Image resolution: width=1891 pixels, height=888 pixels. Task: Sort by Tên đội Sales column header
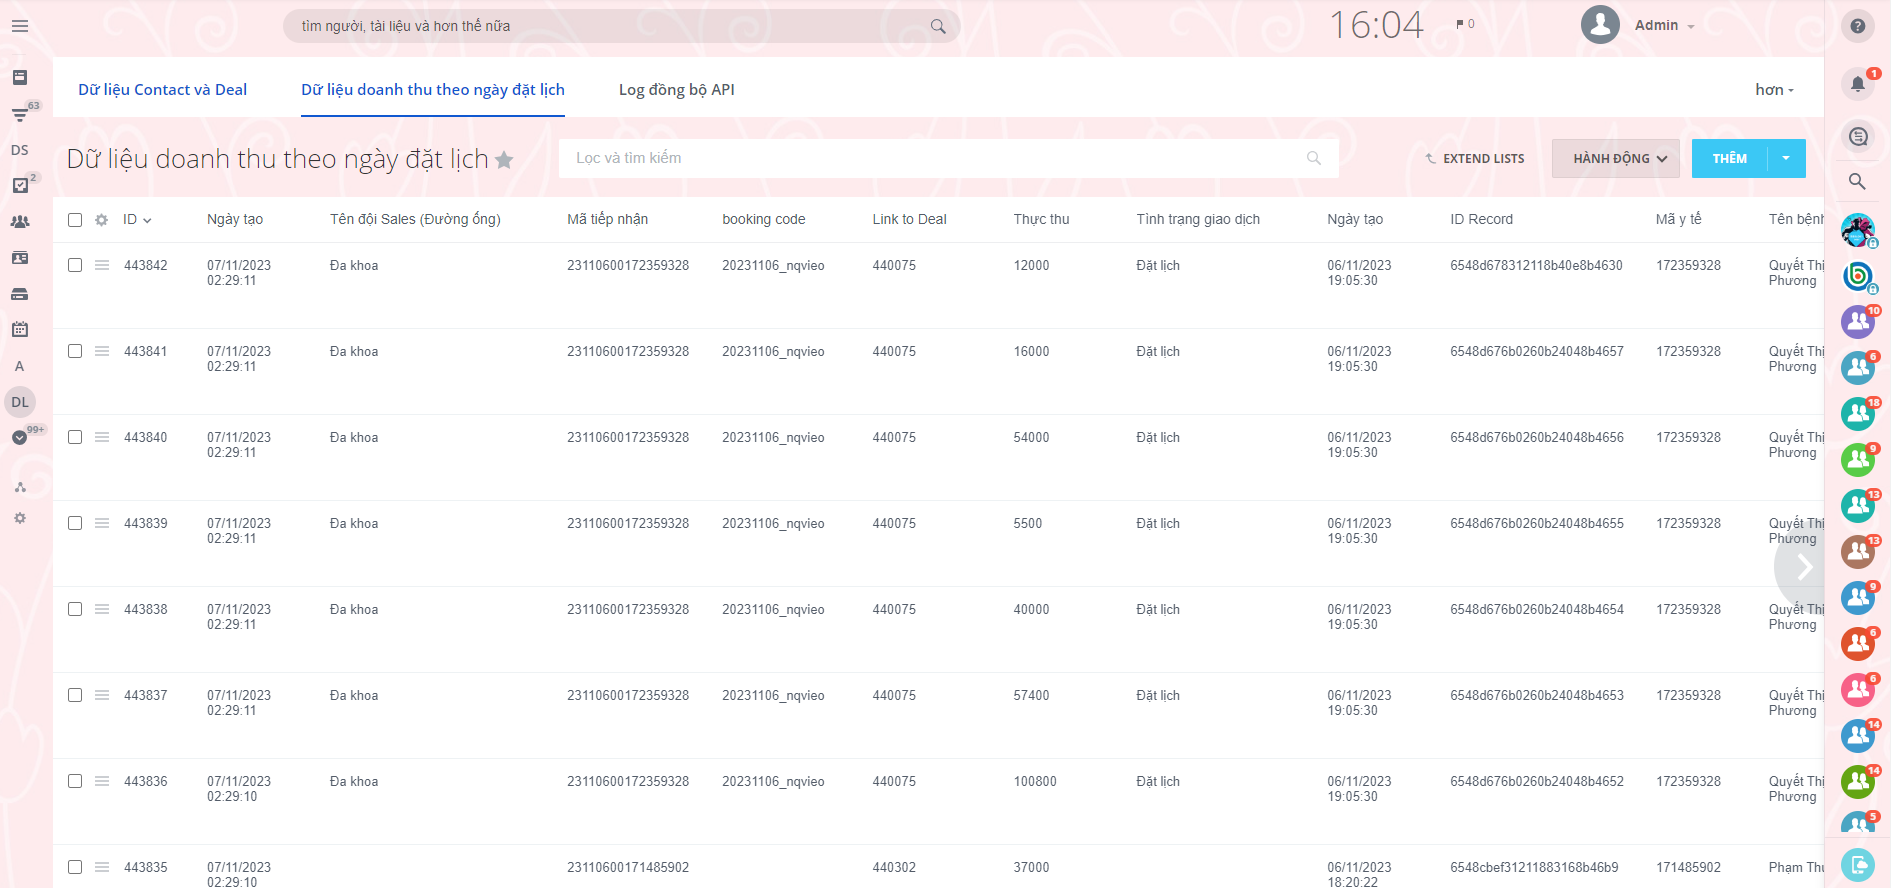[x=415, y=220]
